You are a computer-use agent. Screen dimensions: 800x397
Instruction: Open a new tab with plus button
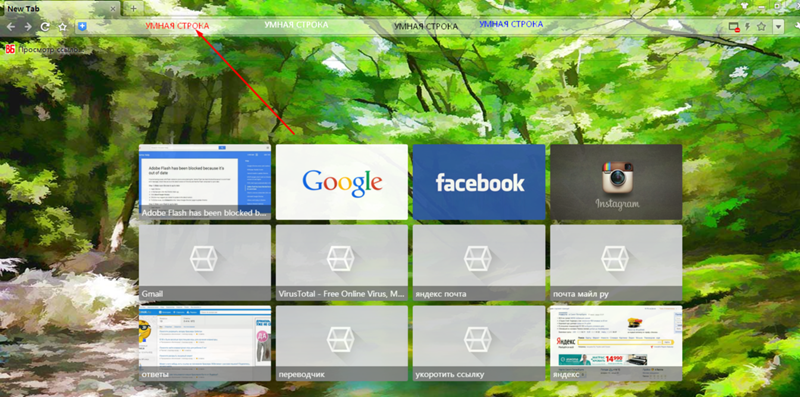tap(133, 8)
